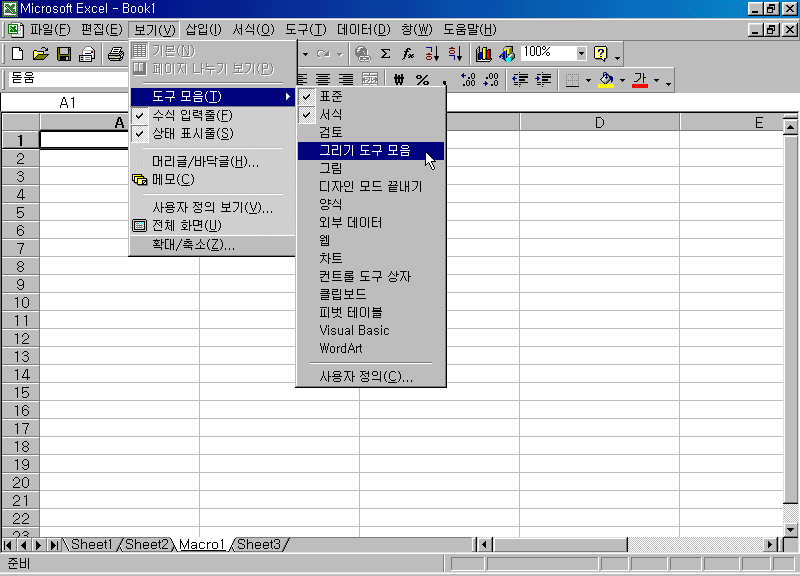The height and width of the screenshot is (576, 800).
Task: Open the 100% zoom dropdown arrow
Action: pos(581,54)
